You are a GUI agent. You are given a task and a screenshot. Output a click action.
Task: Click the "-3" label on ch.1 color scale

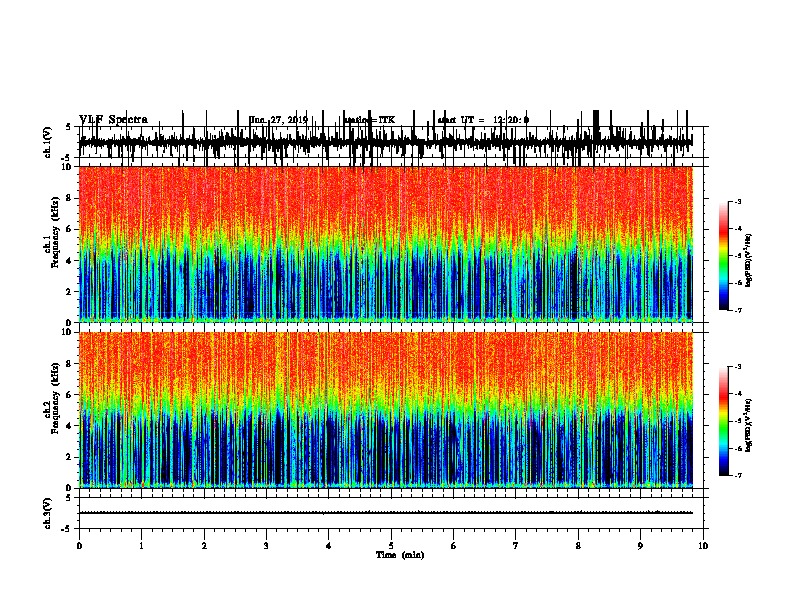click(x=737, y=201)
